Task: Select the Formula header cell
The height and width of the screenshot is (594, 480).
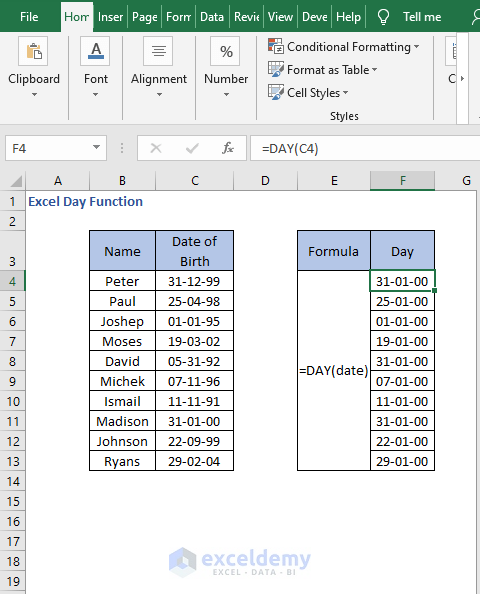Action: [334, 251]
